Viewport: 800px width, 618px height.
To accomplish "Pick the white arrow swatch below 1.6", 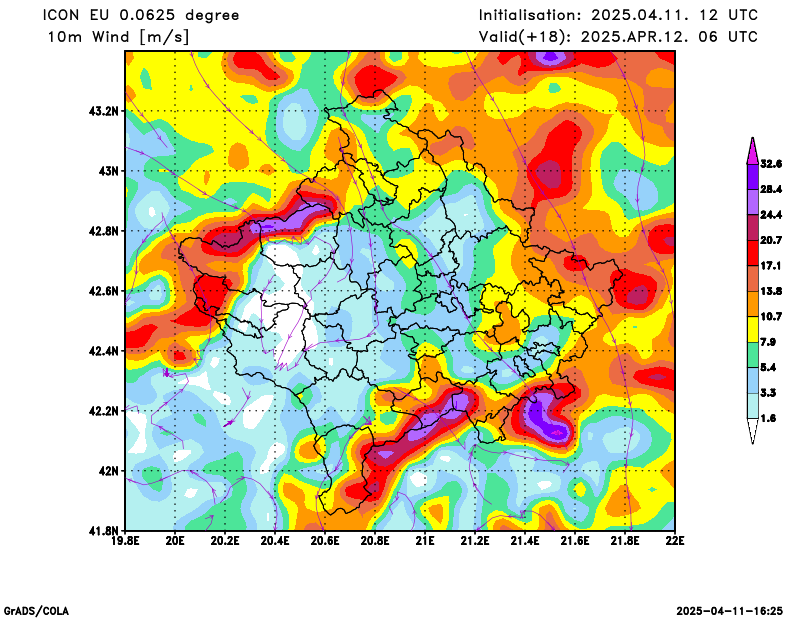I will (x=752, y=431).
